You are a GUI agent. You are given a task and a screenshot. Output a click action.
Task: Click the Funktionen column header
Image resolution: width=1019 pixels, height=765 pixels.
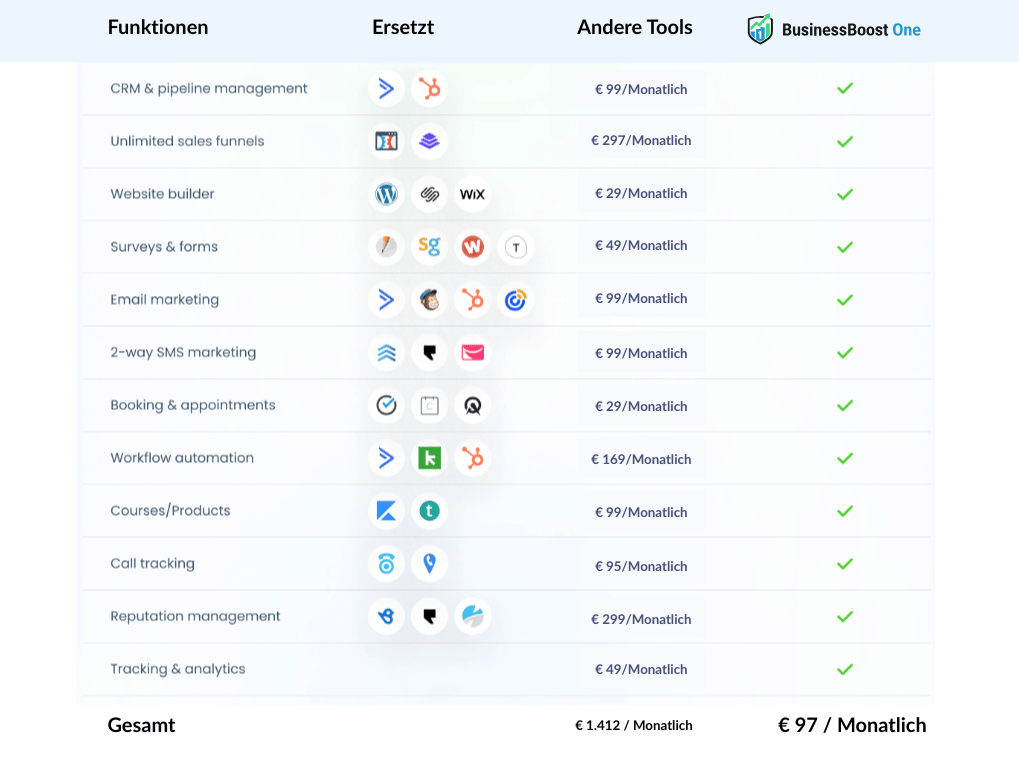[x=158, y=27]
